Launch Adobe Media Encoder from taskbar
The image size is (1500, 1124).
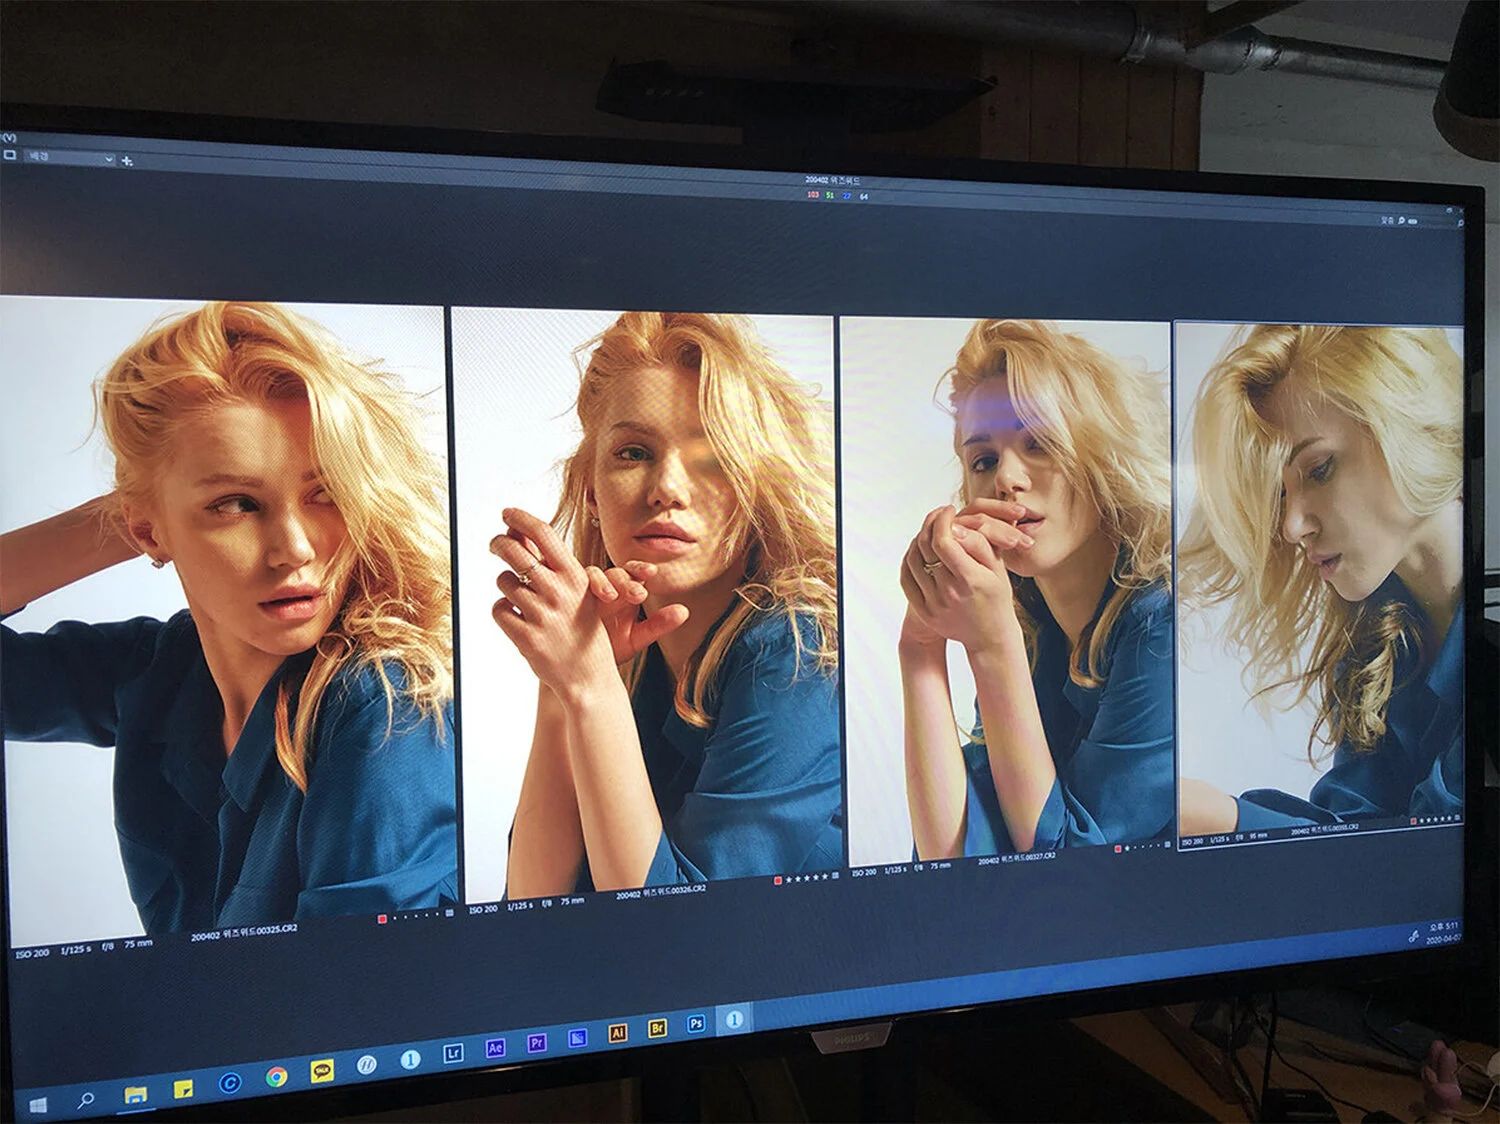[577, 1038]
